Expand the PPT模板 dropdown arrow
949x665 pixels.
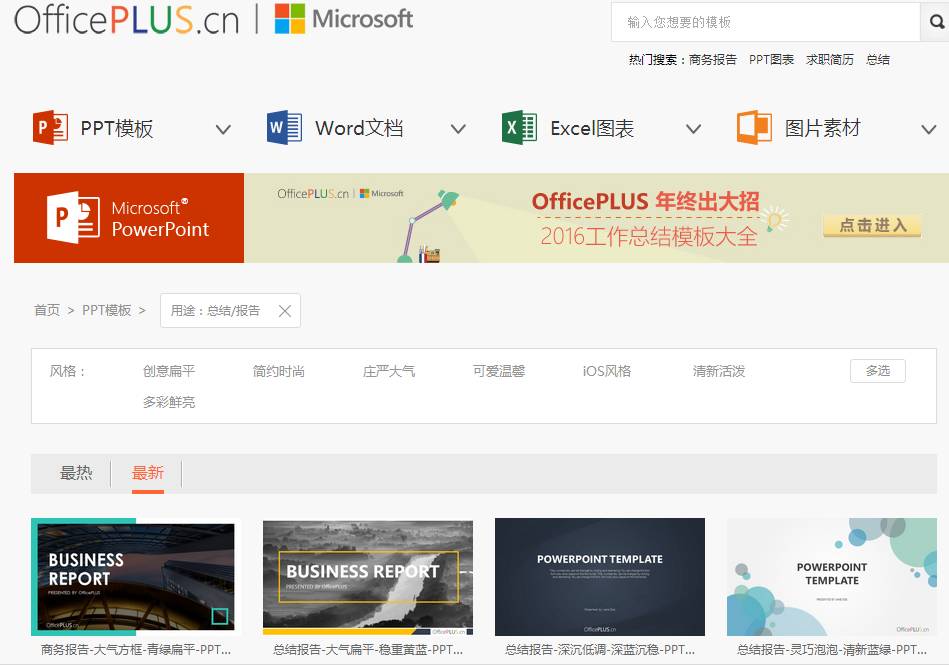point(223,129)
